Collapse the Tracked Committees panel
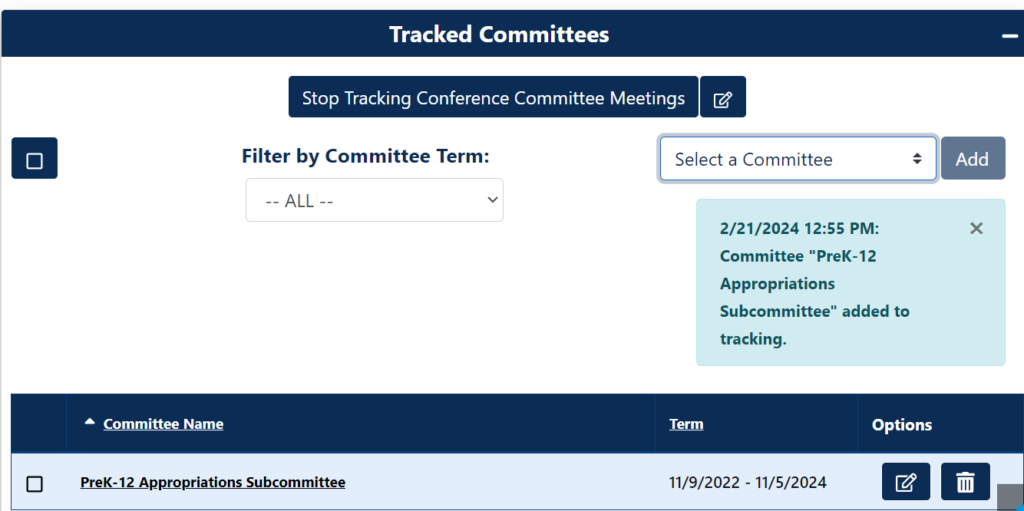The width and height of the screenshot is (1024, 511). point(1009,35)
